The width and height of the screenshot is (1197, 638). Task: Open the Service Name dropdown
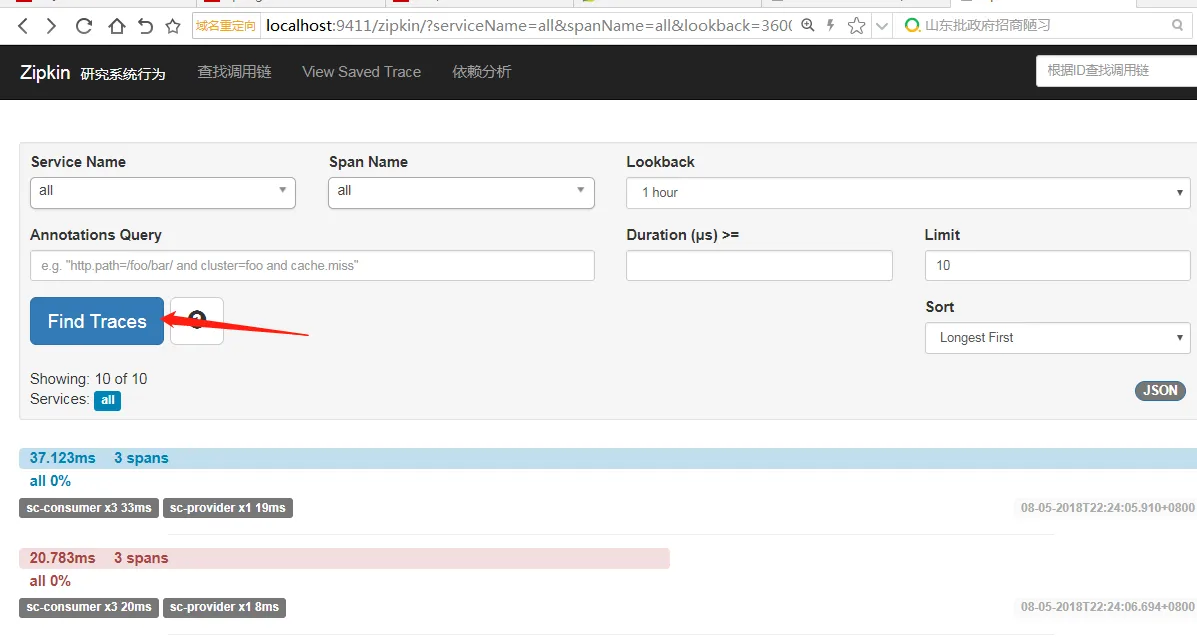coord(163,192)
